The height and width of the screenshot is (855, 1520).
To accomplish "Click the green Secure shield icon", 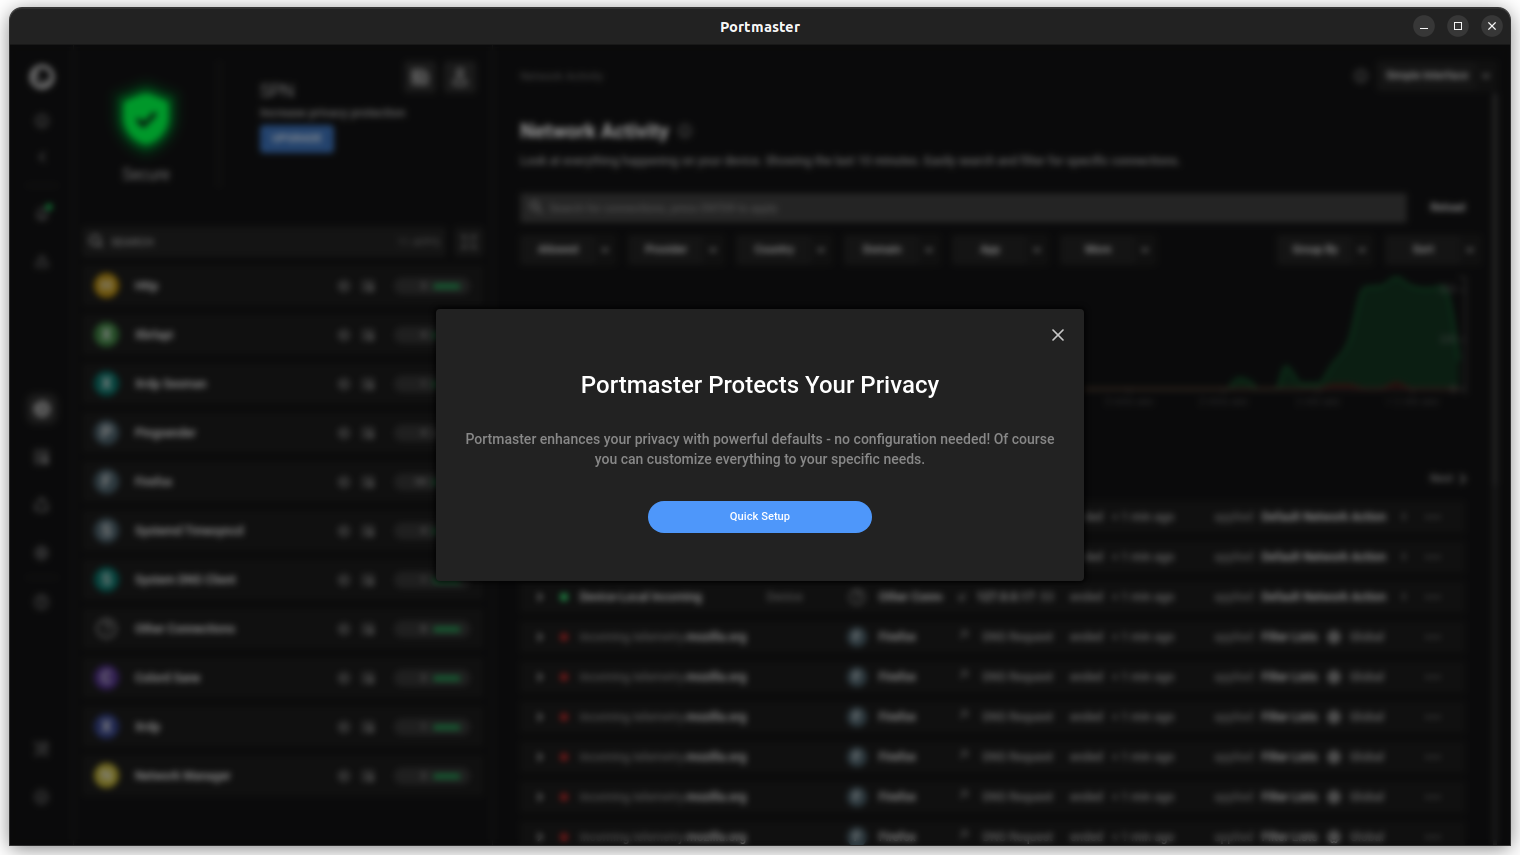I will [146, 119].
